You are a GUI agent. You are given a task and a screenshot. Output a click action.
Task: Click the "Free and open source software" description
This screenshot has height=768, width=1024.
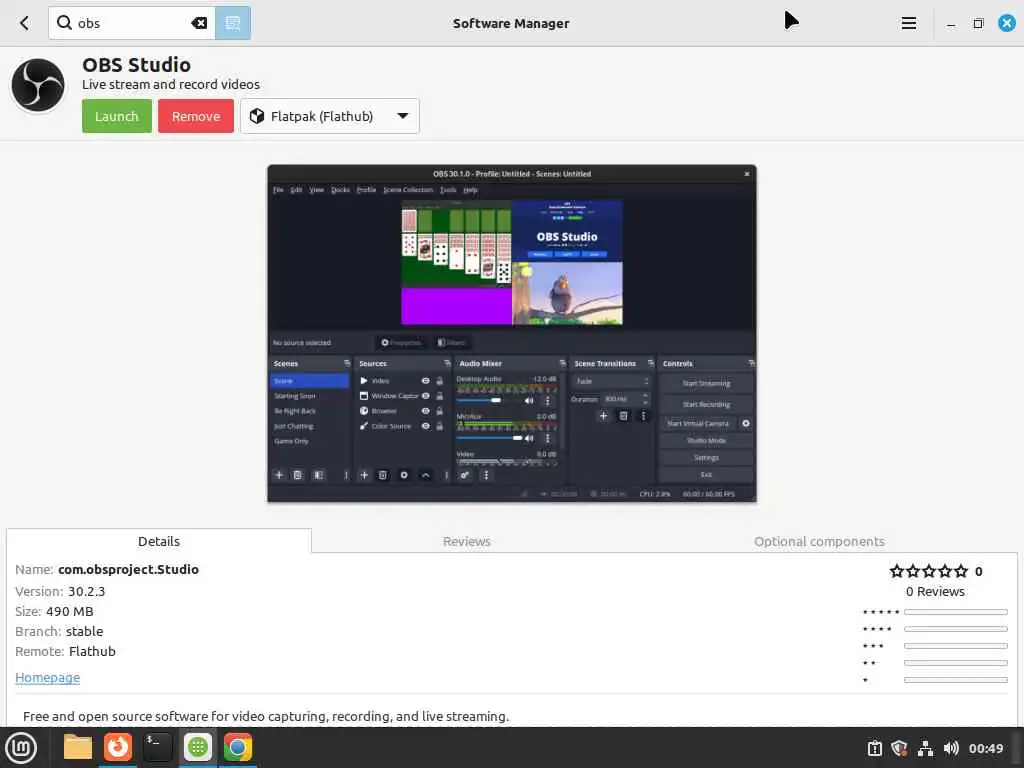coord(266,716)
